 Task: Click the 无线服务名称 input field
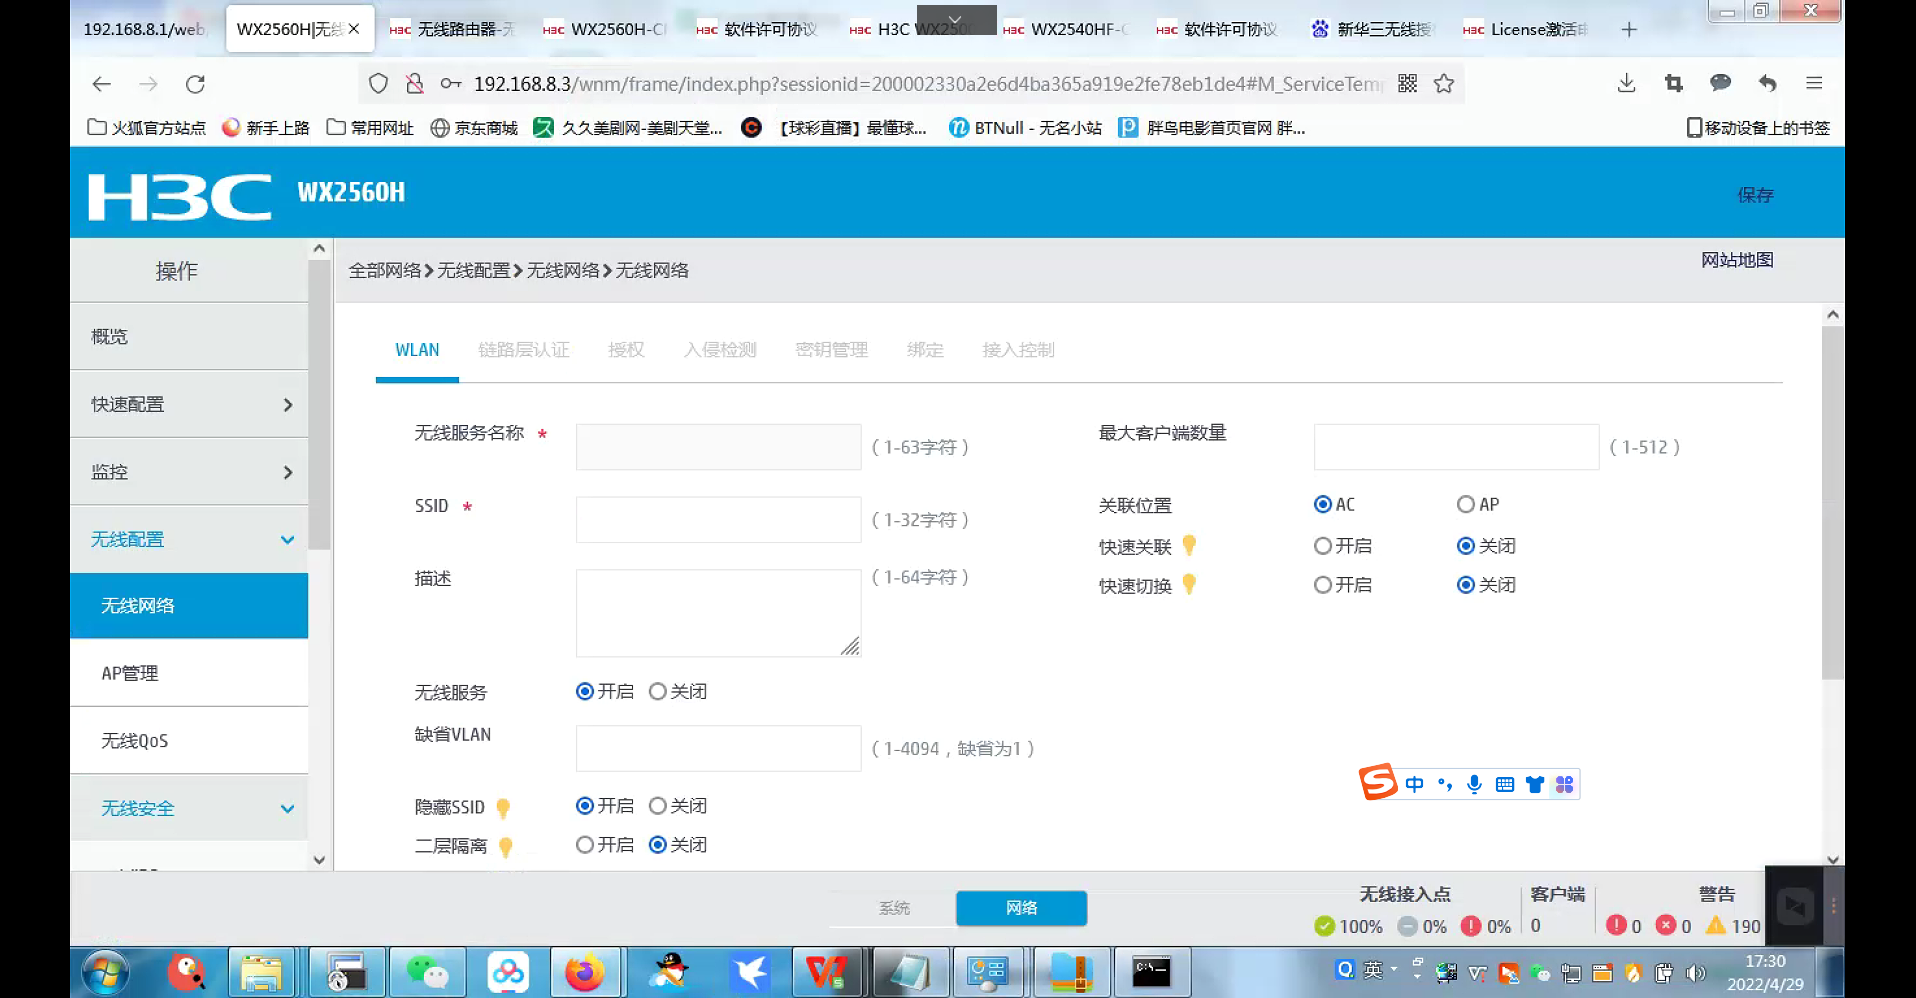pos(718,447)
